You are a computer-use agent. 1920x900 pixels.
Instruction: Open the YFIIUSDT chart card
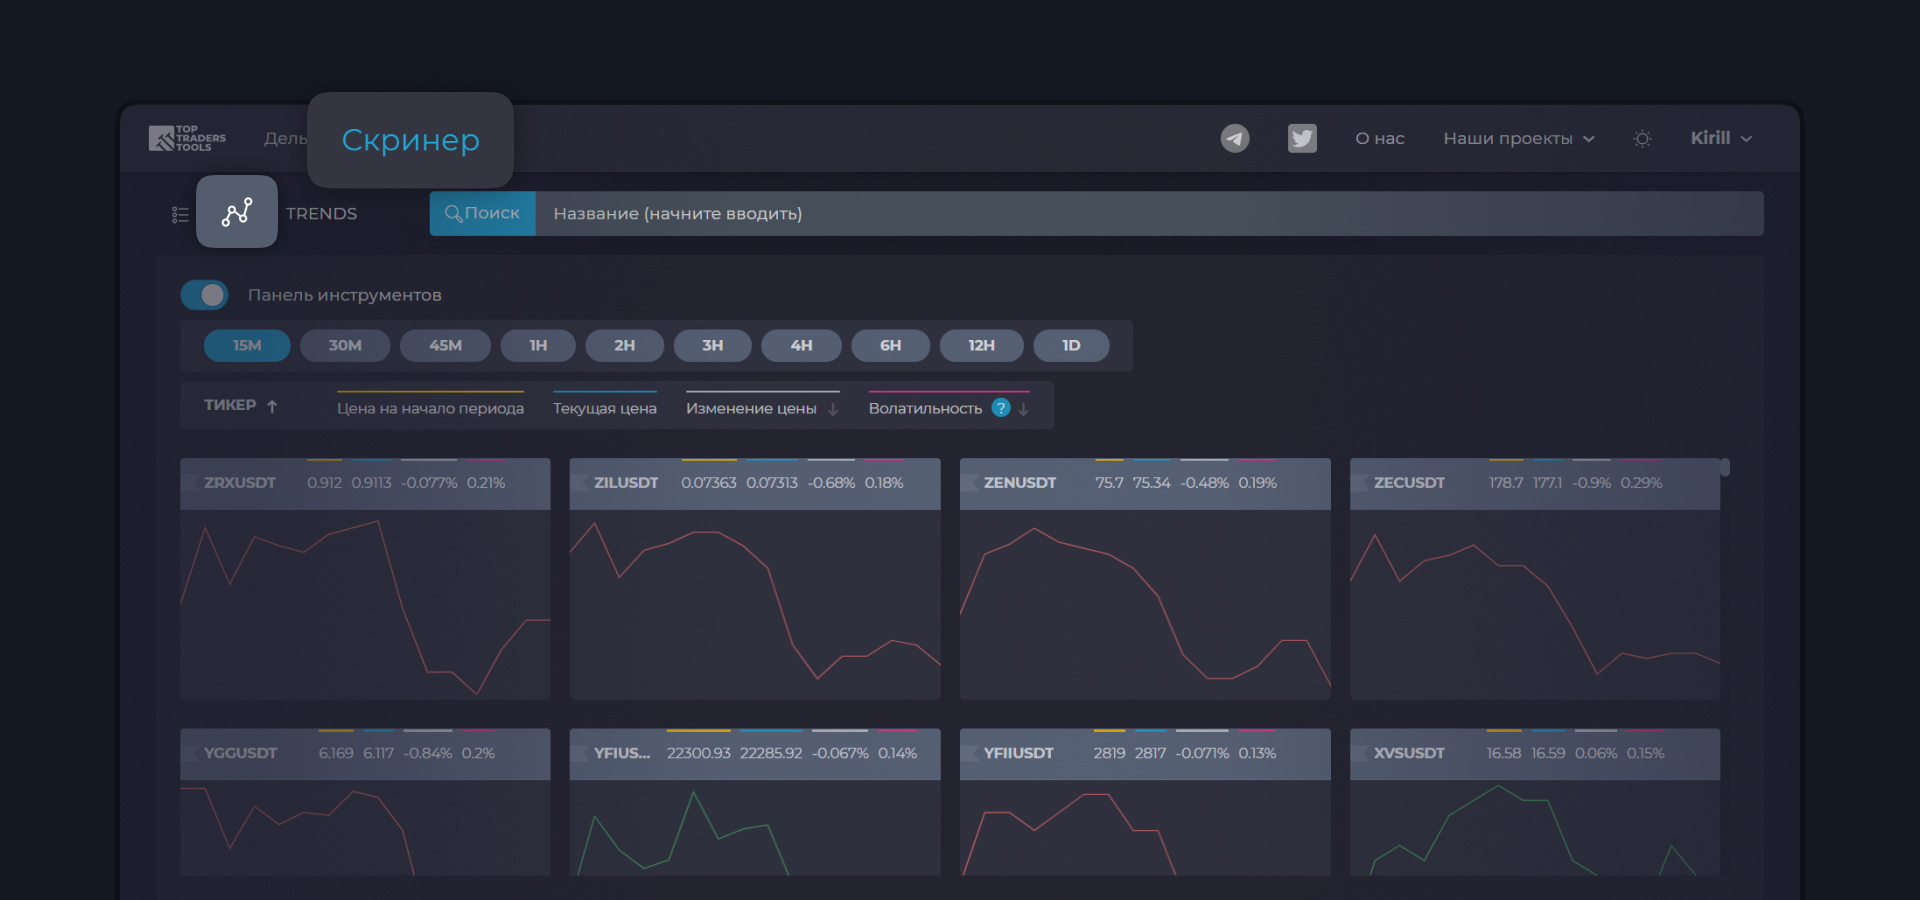(1145, 802)
